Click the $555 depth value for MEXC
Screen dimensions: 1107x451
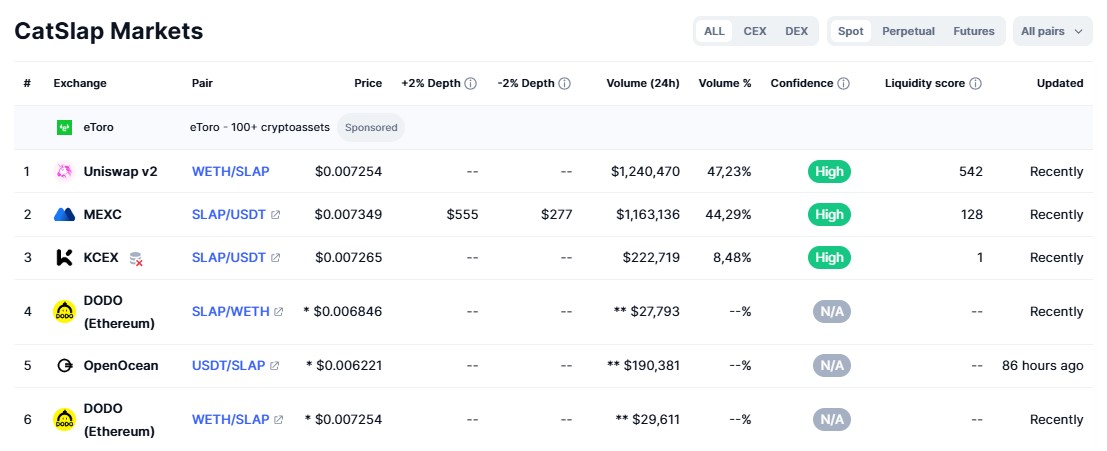point(462,215)
